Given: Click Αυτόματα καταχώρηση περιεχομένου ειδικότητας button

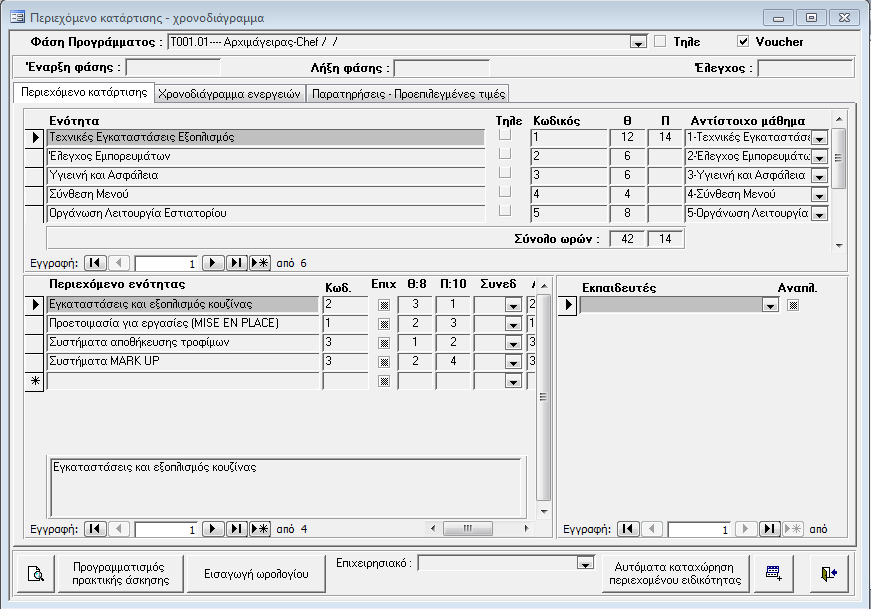Looking at the screenshot, I should pos(675,573).
